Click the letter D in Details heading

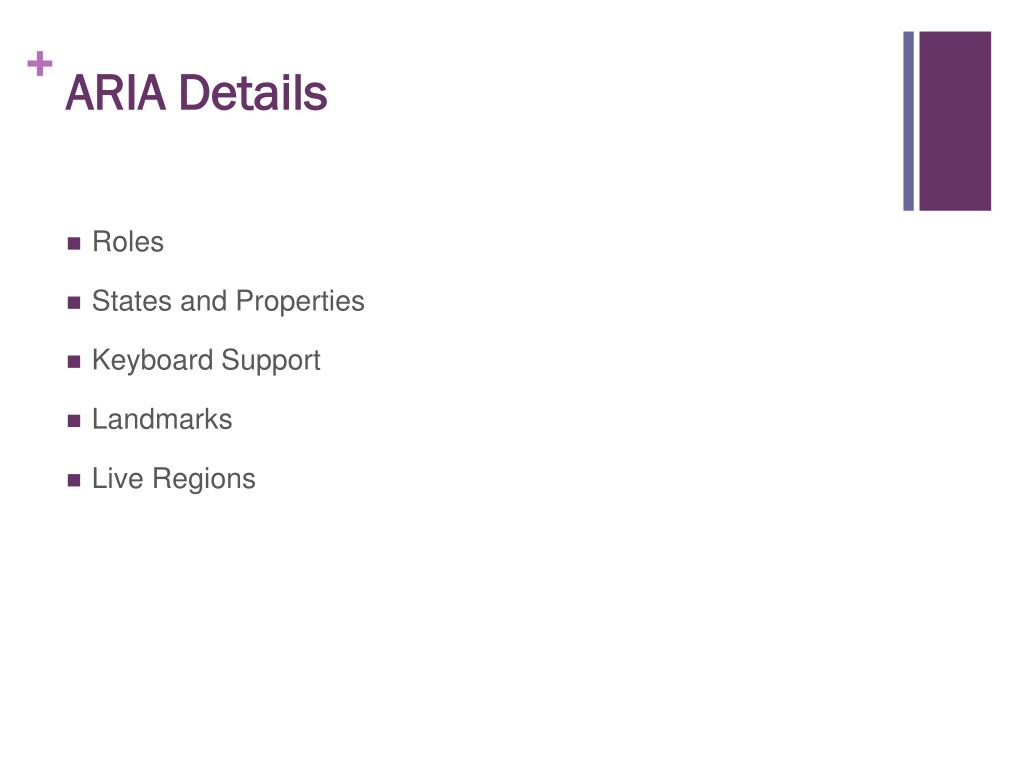pyautogui.click(x=194, y=93)
